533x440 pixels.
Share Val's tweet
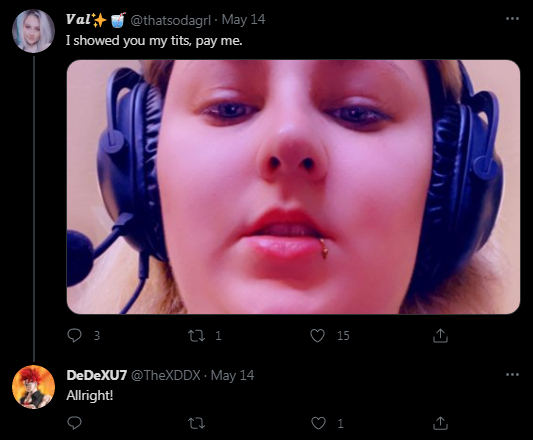tap(440, 335)
